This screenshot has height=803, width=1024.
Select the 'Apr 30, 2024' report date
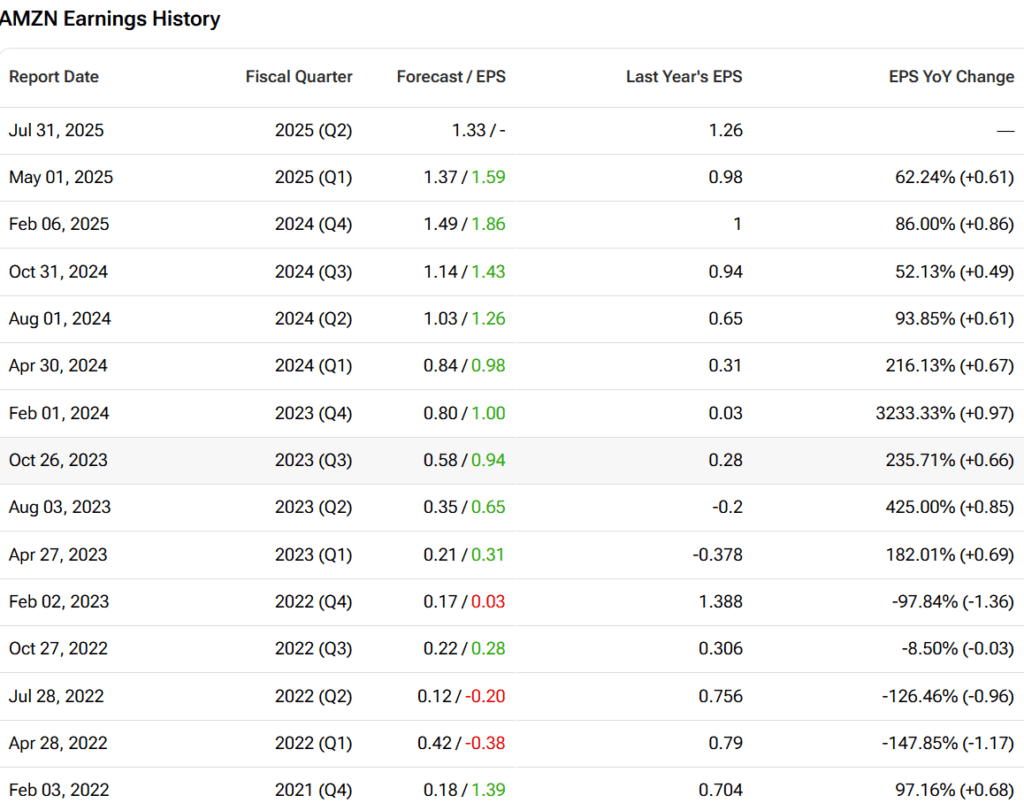point(58,366)
